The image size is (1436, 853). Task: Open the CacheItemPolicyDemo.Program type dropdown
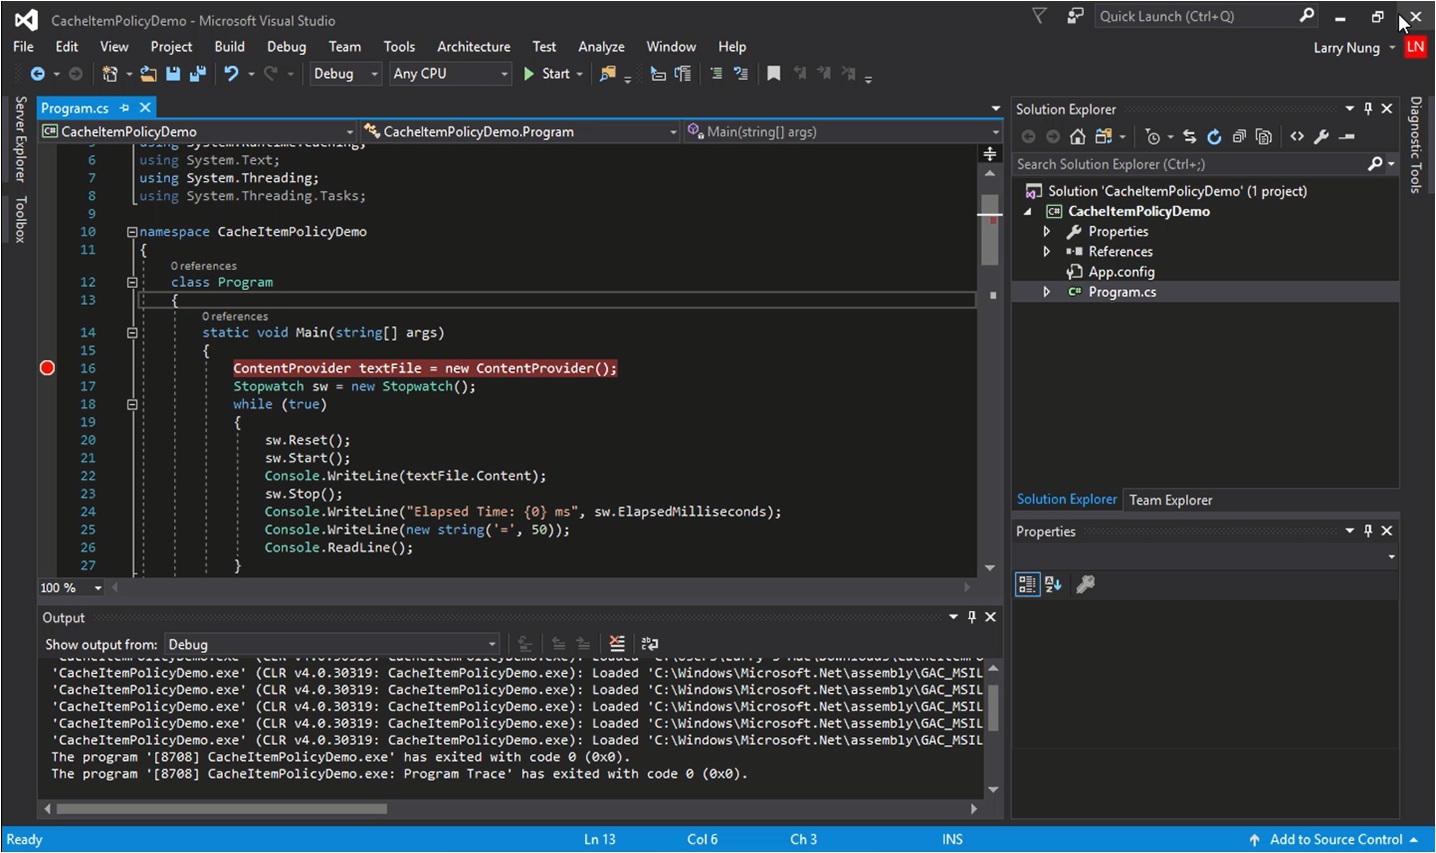pos(520,131)
